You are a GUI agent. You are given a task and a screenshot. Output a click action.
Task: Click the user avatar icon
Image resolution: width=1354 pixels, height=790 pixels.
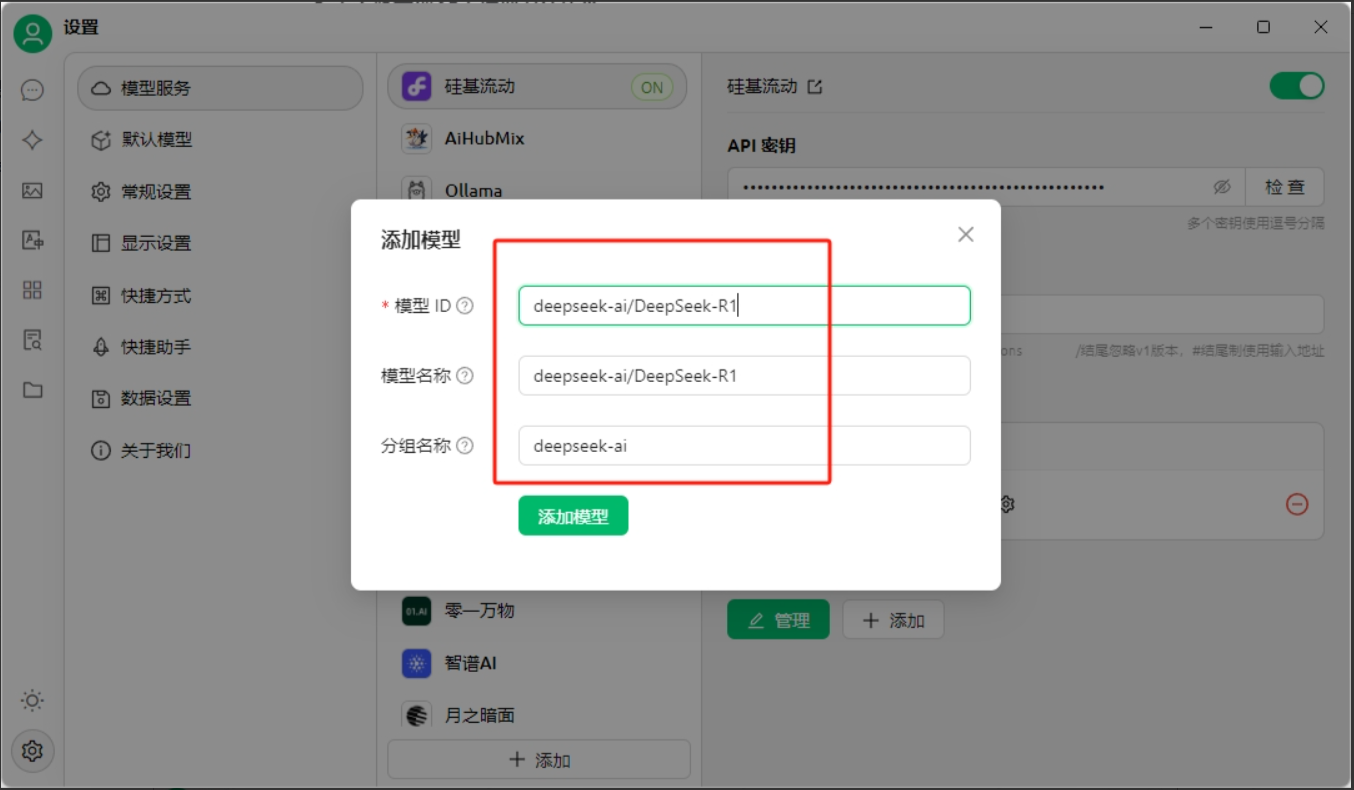33,34
